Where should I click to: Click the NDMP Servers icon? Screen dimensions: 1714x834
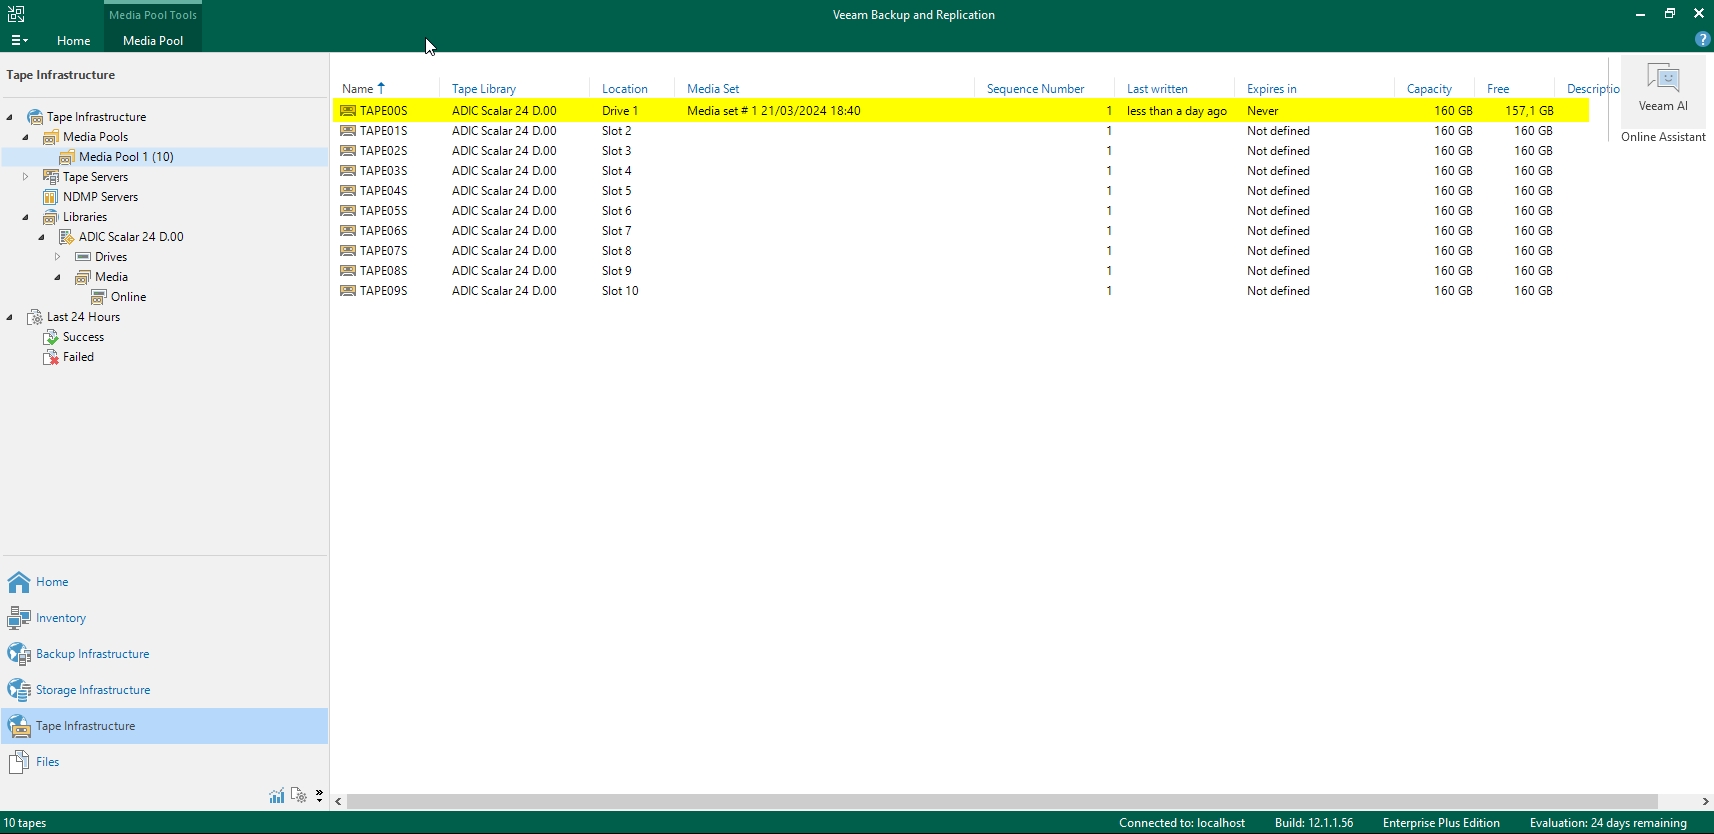(x=51, y=197)
